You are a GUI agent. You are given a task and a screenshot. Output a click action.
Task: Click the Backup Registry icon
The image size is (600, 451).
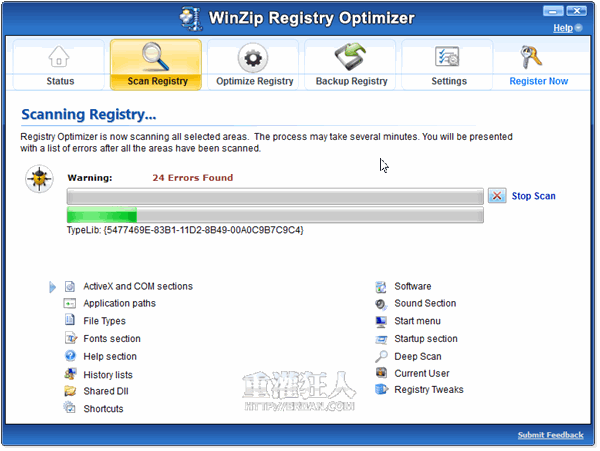[x=351, y=57]
